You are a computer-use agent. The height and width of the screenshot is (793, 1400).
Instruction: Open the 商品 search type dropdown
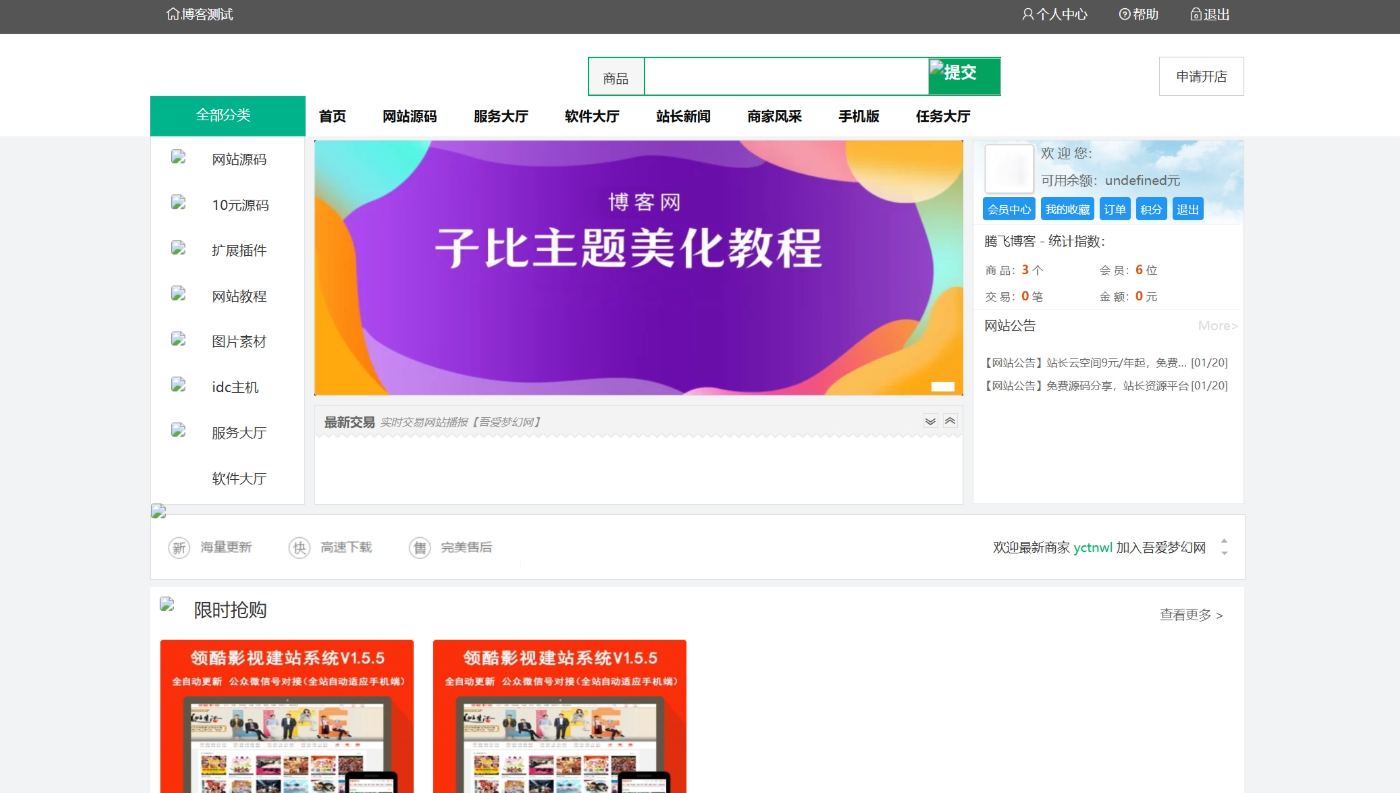point(616,78)
